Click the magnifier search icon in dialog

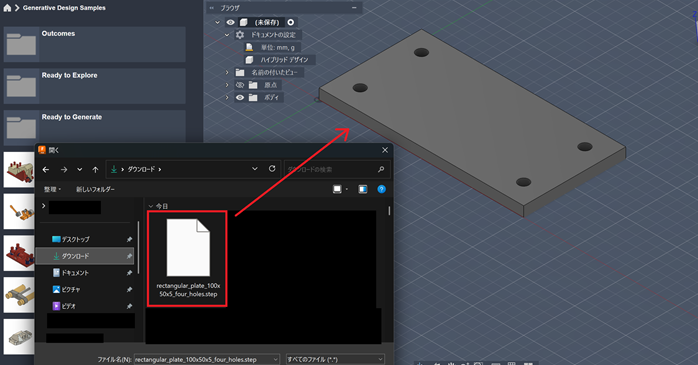[381, 169]
